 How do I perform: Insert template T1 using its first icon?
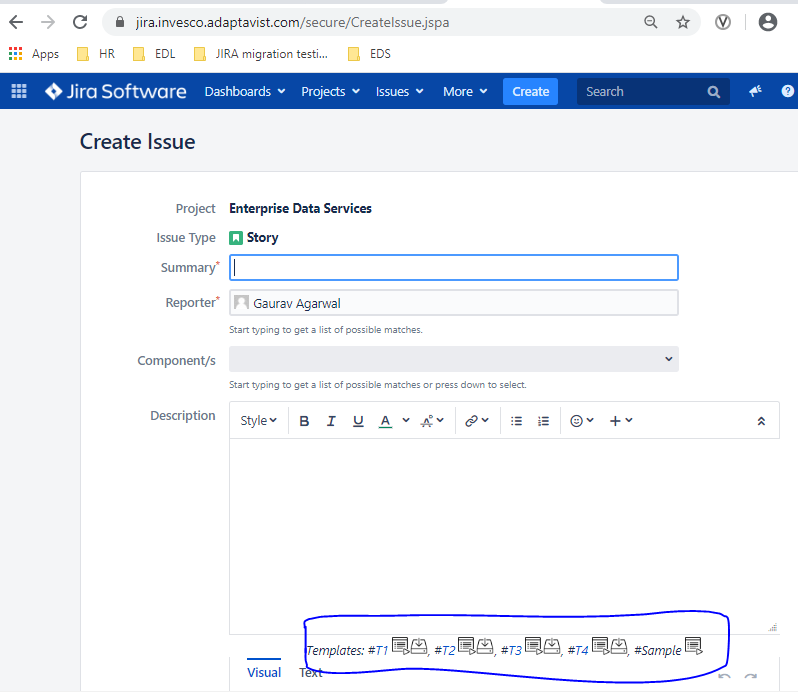pos(401,646)
